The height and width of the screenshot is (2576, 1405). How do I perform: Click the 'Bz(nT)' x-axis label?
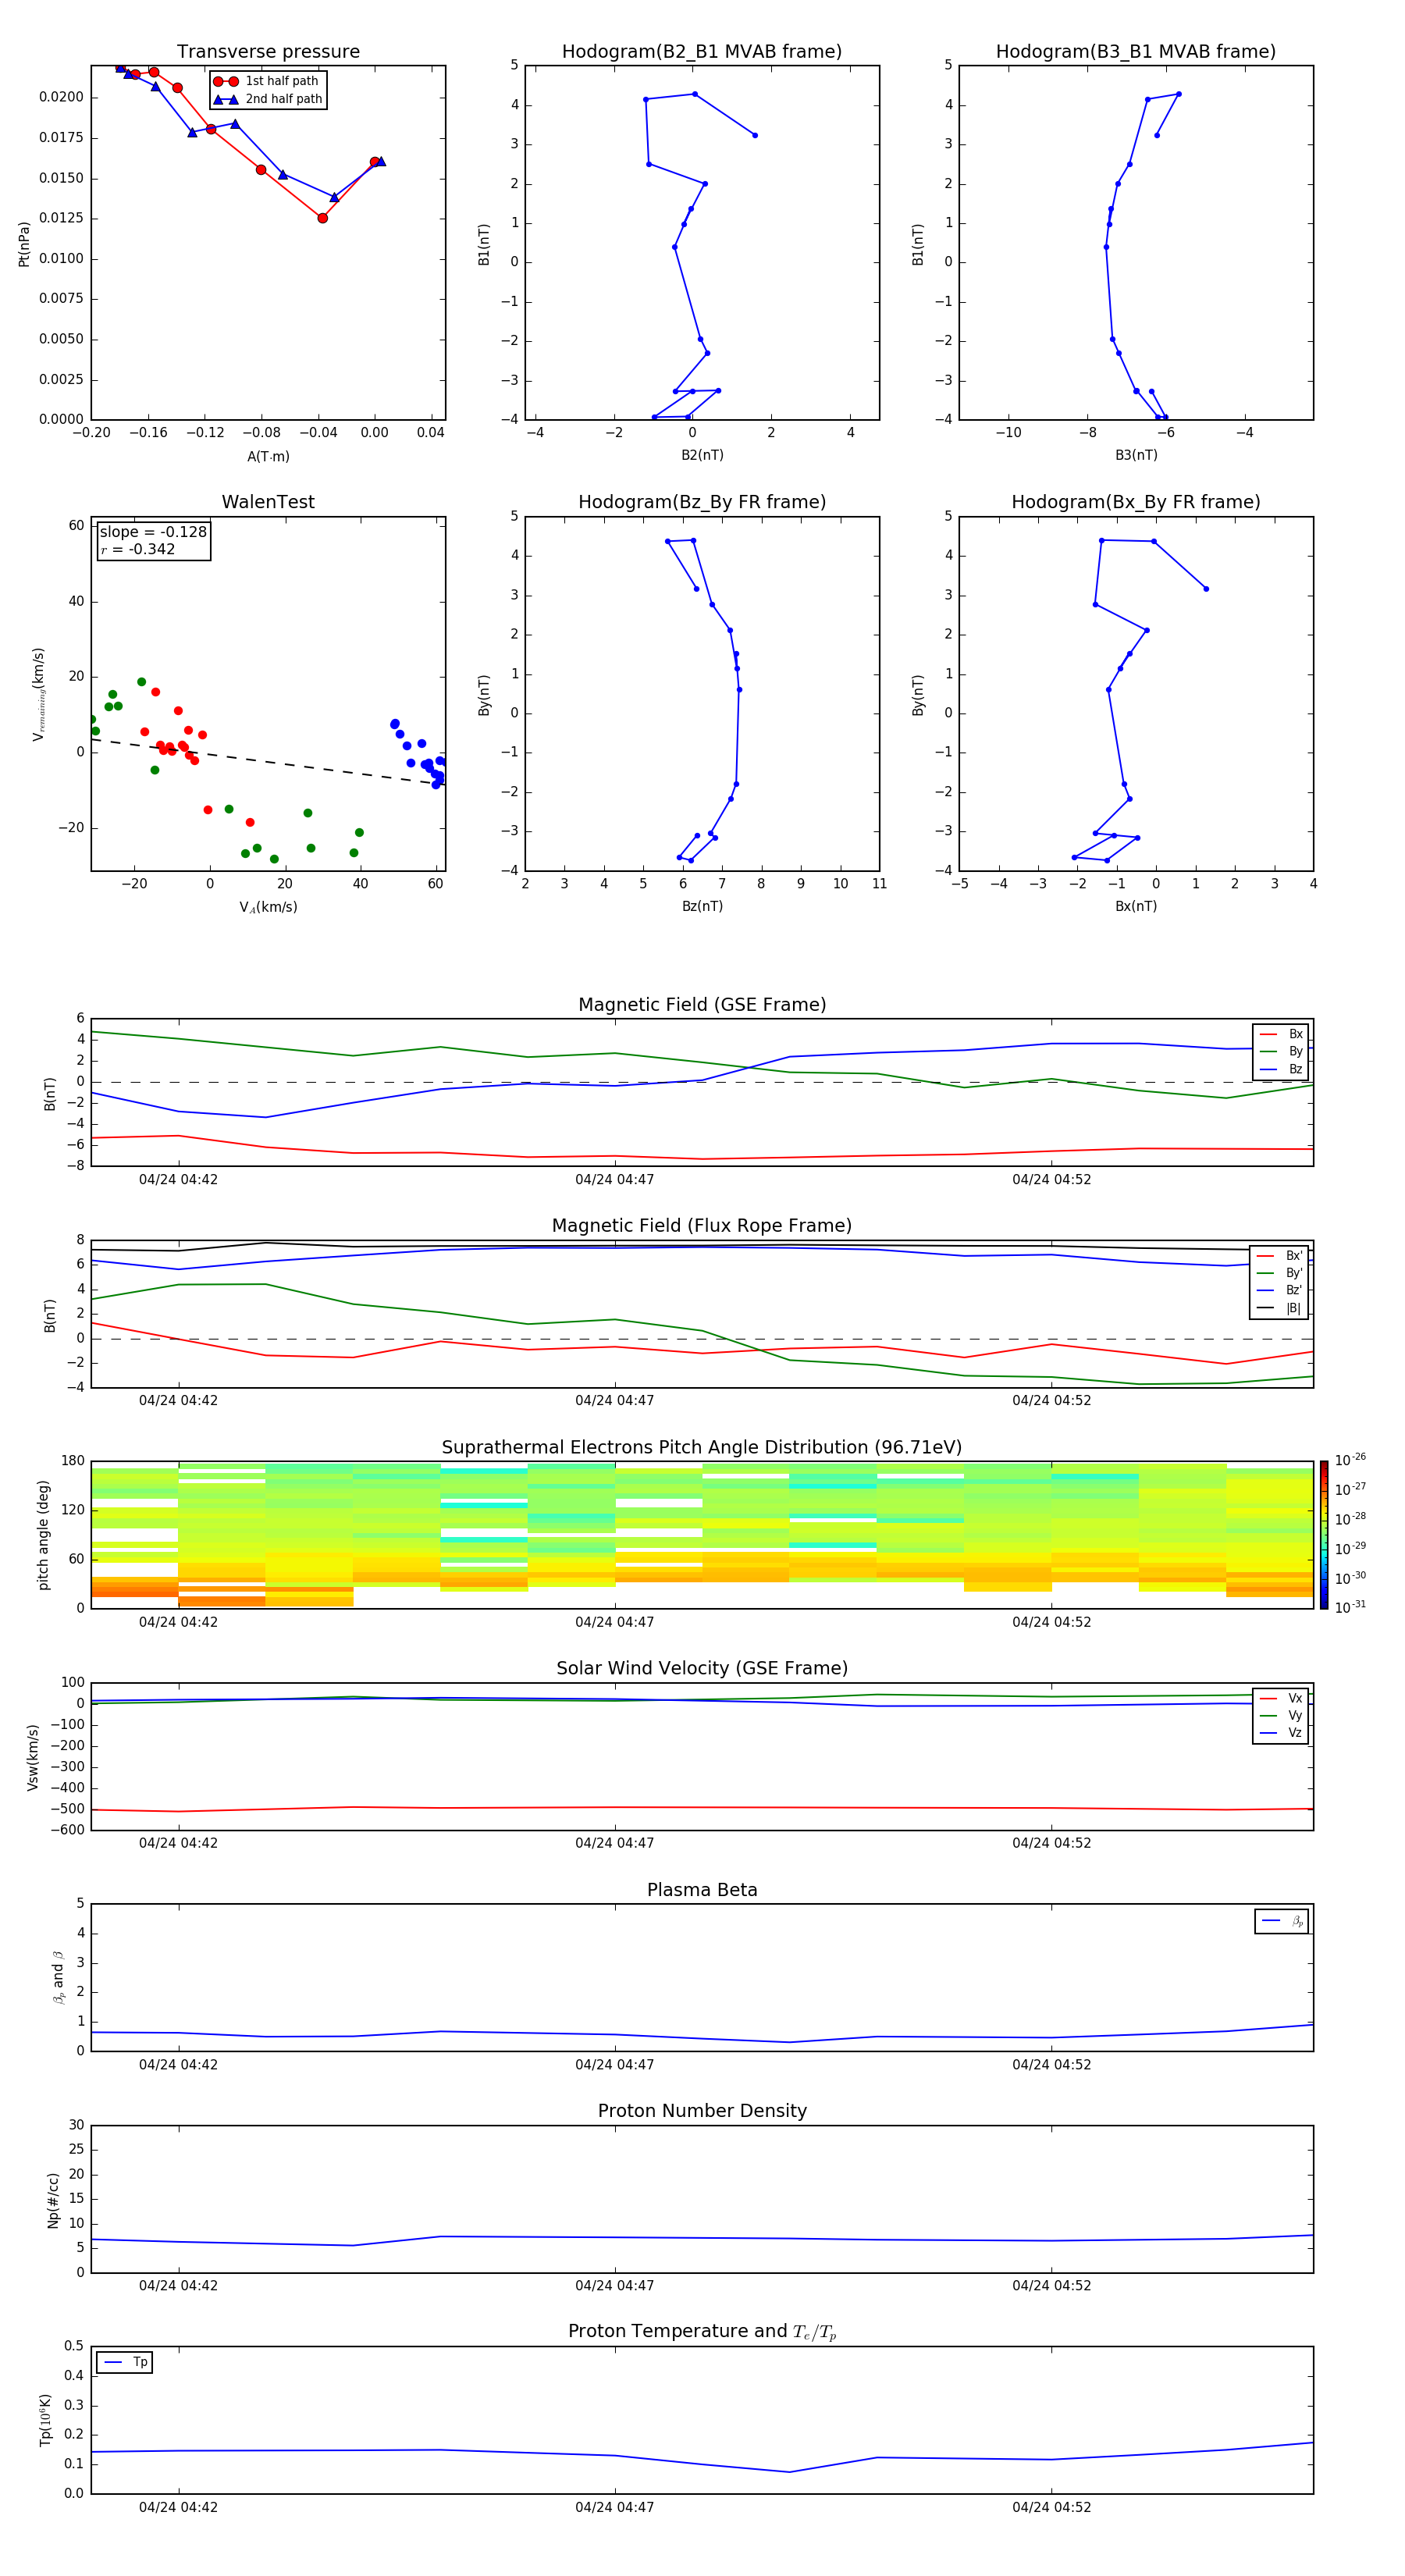pos(702,906)
